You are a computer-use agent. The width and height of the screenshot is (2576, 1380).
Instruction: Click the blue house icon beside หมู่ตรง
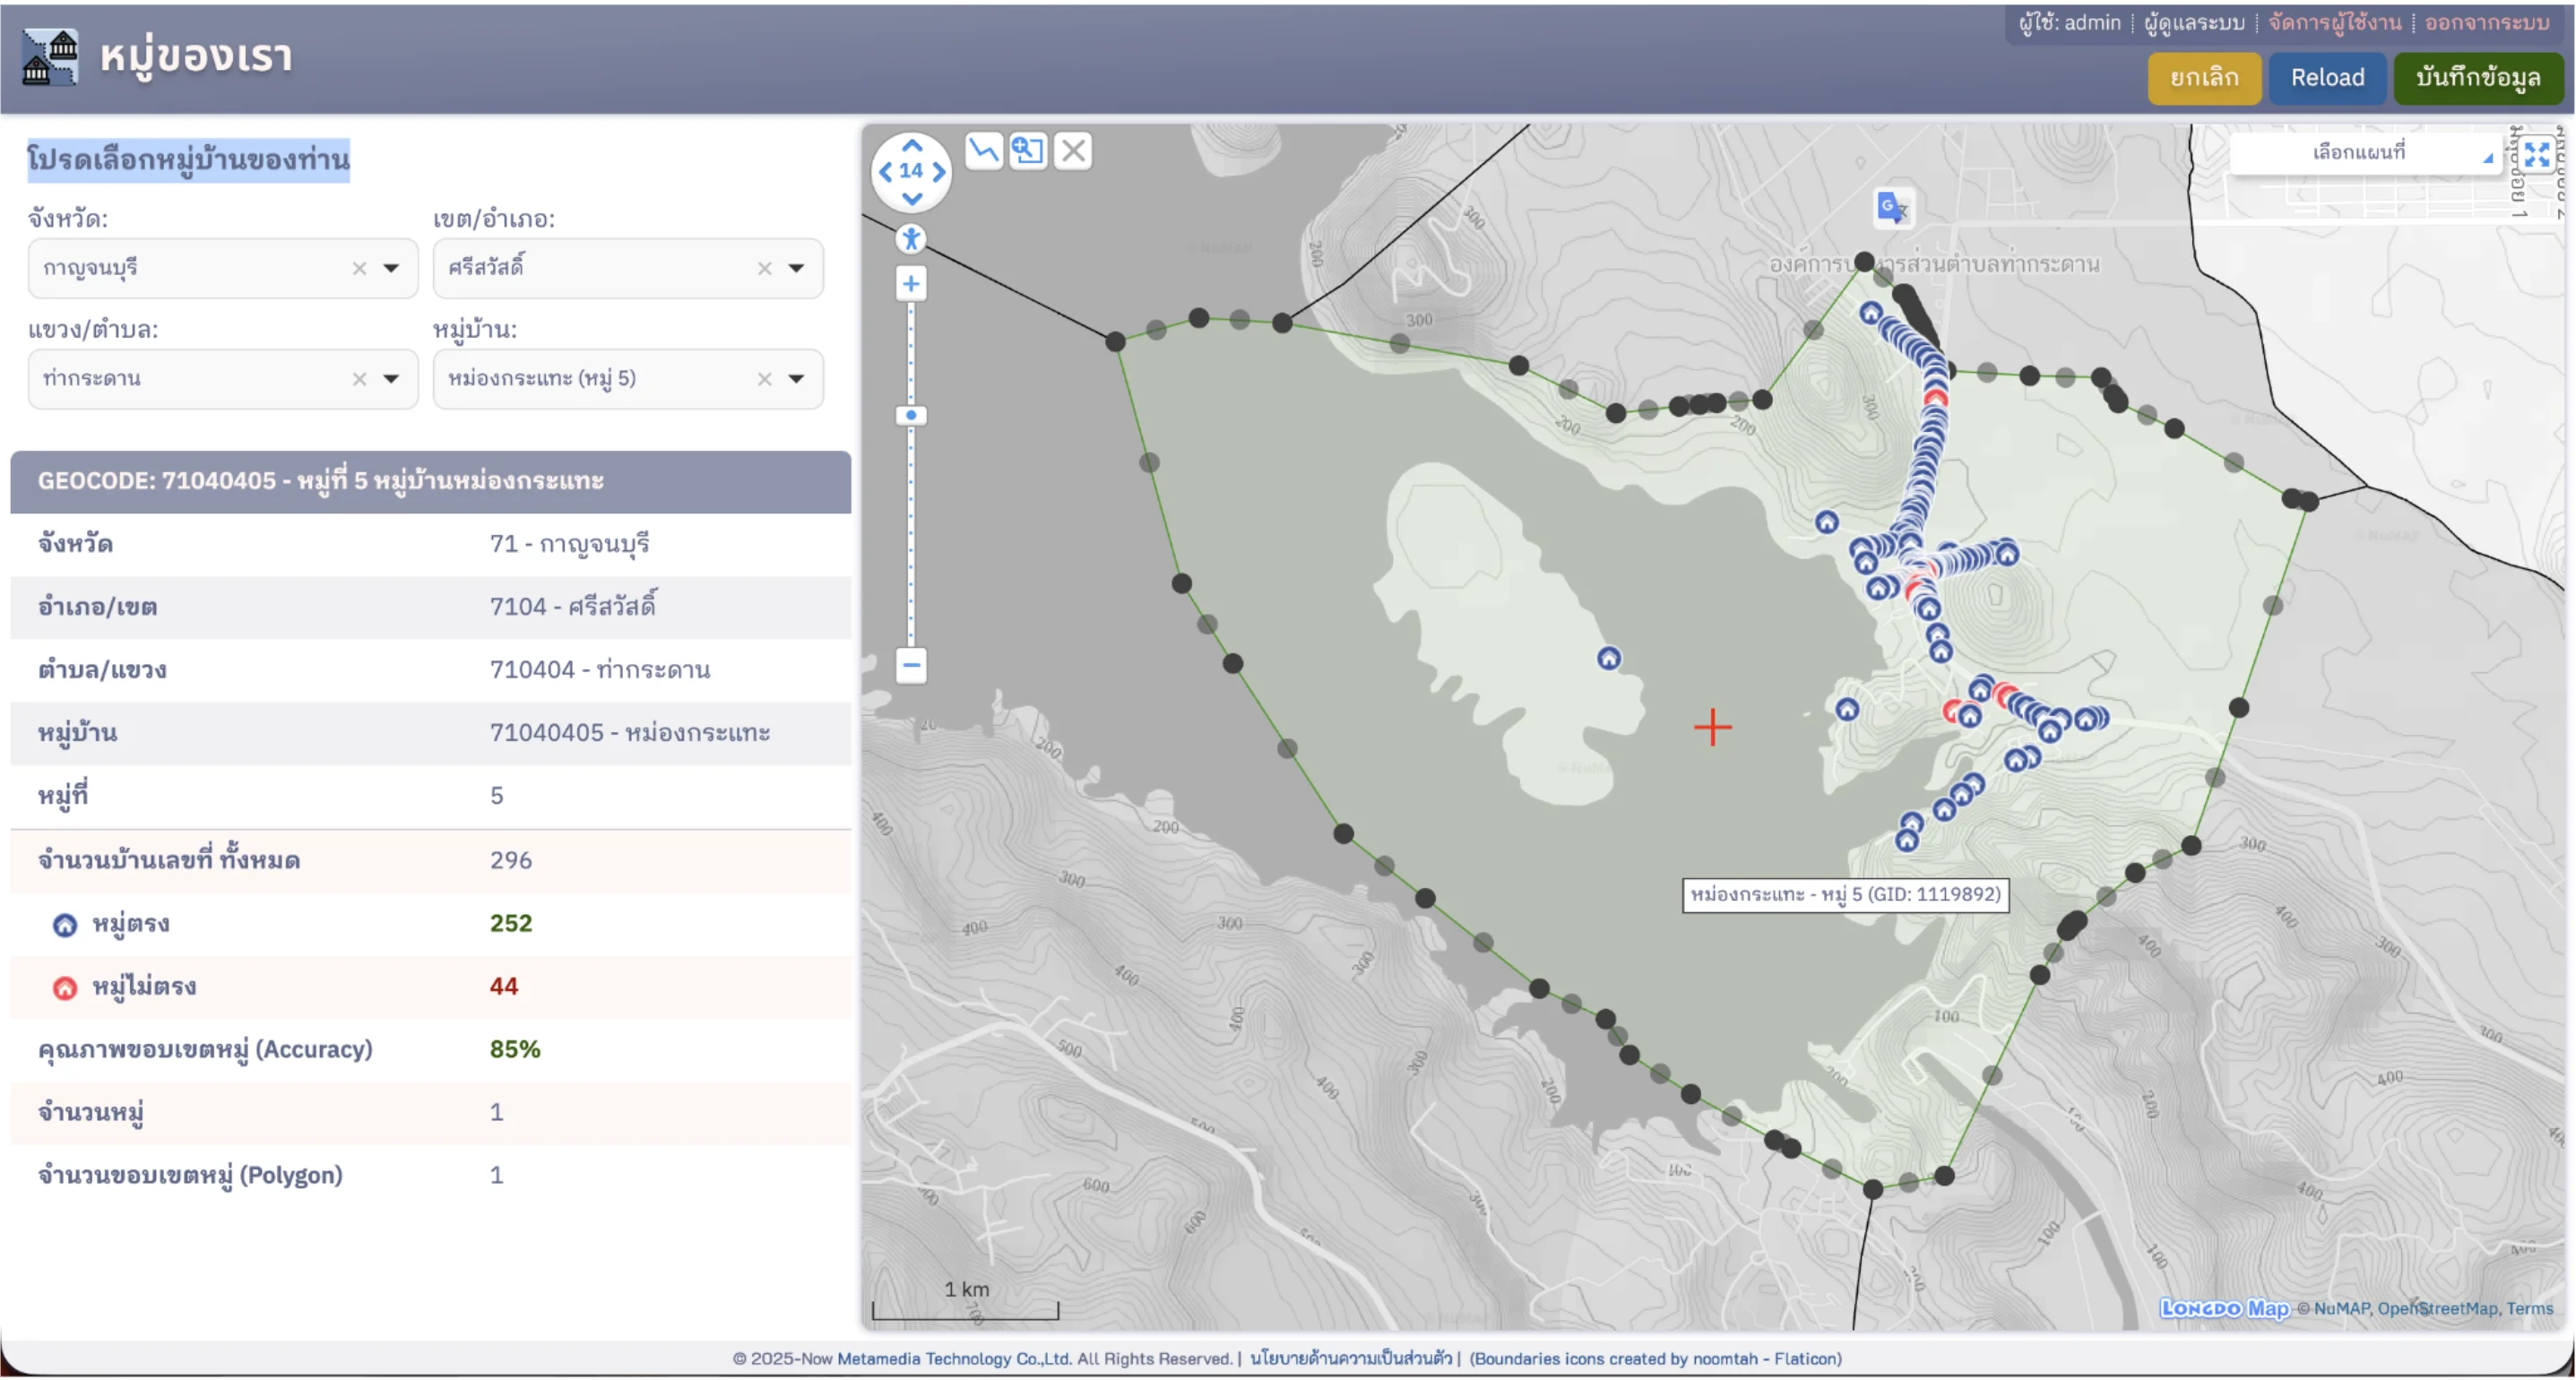pyautogui.click(x=65, y=925)
